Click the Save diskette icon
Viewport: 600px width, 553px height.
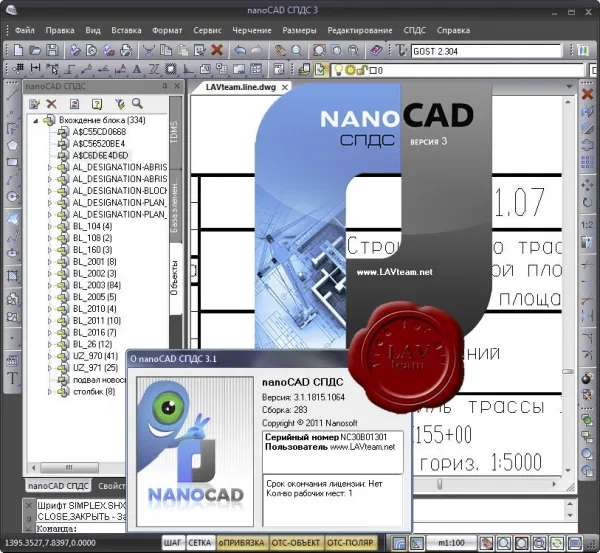click(52, 50)
